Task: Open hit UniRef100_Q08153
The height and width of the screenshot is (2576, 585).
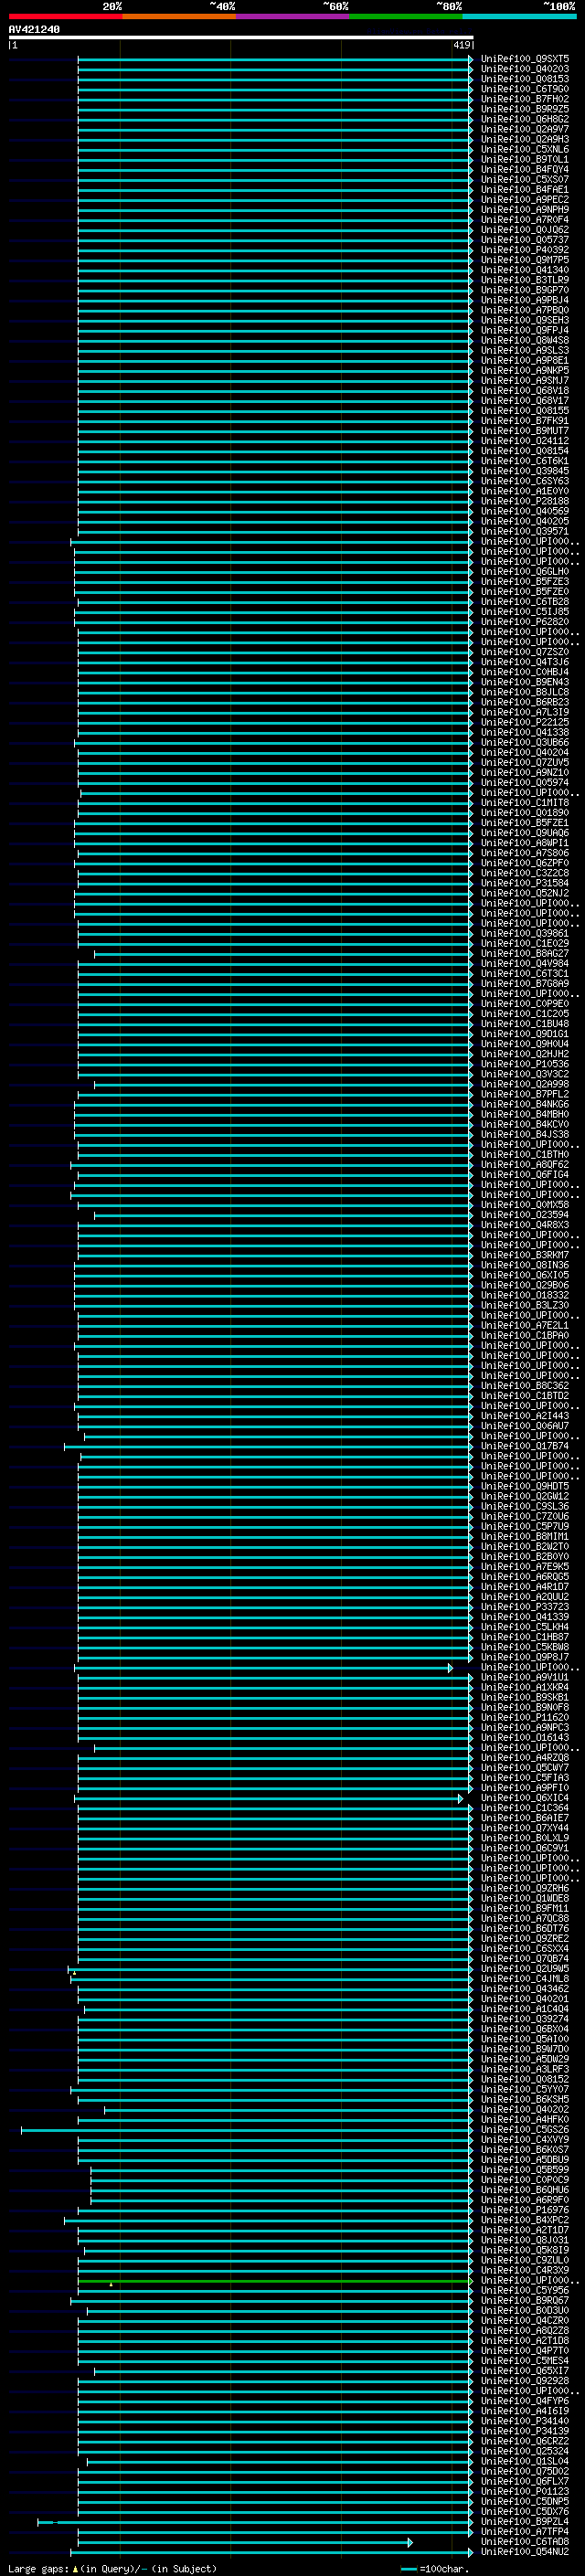Action: (x=525, y=79)
